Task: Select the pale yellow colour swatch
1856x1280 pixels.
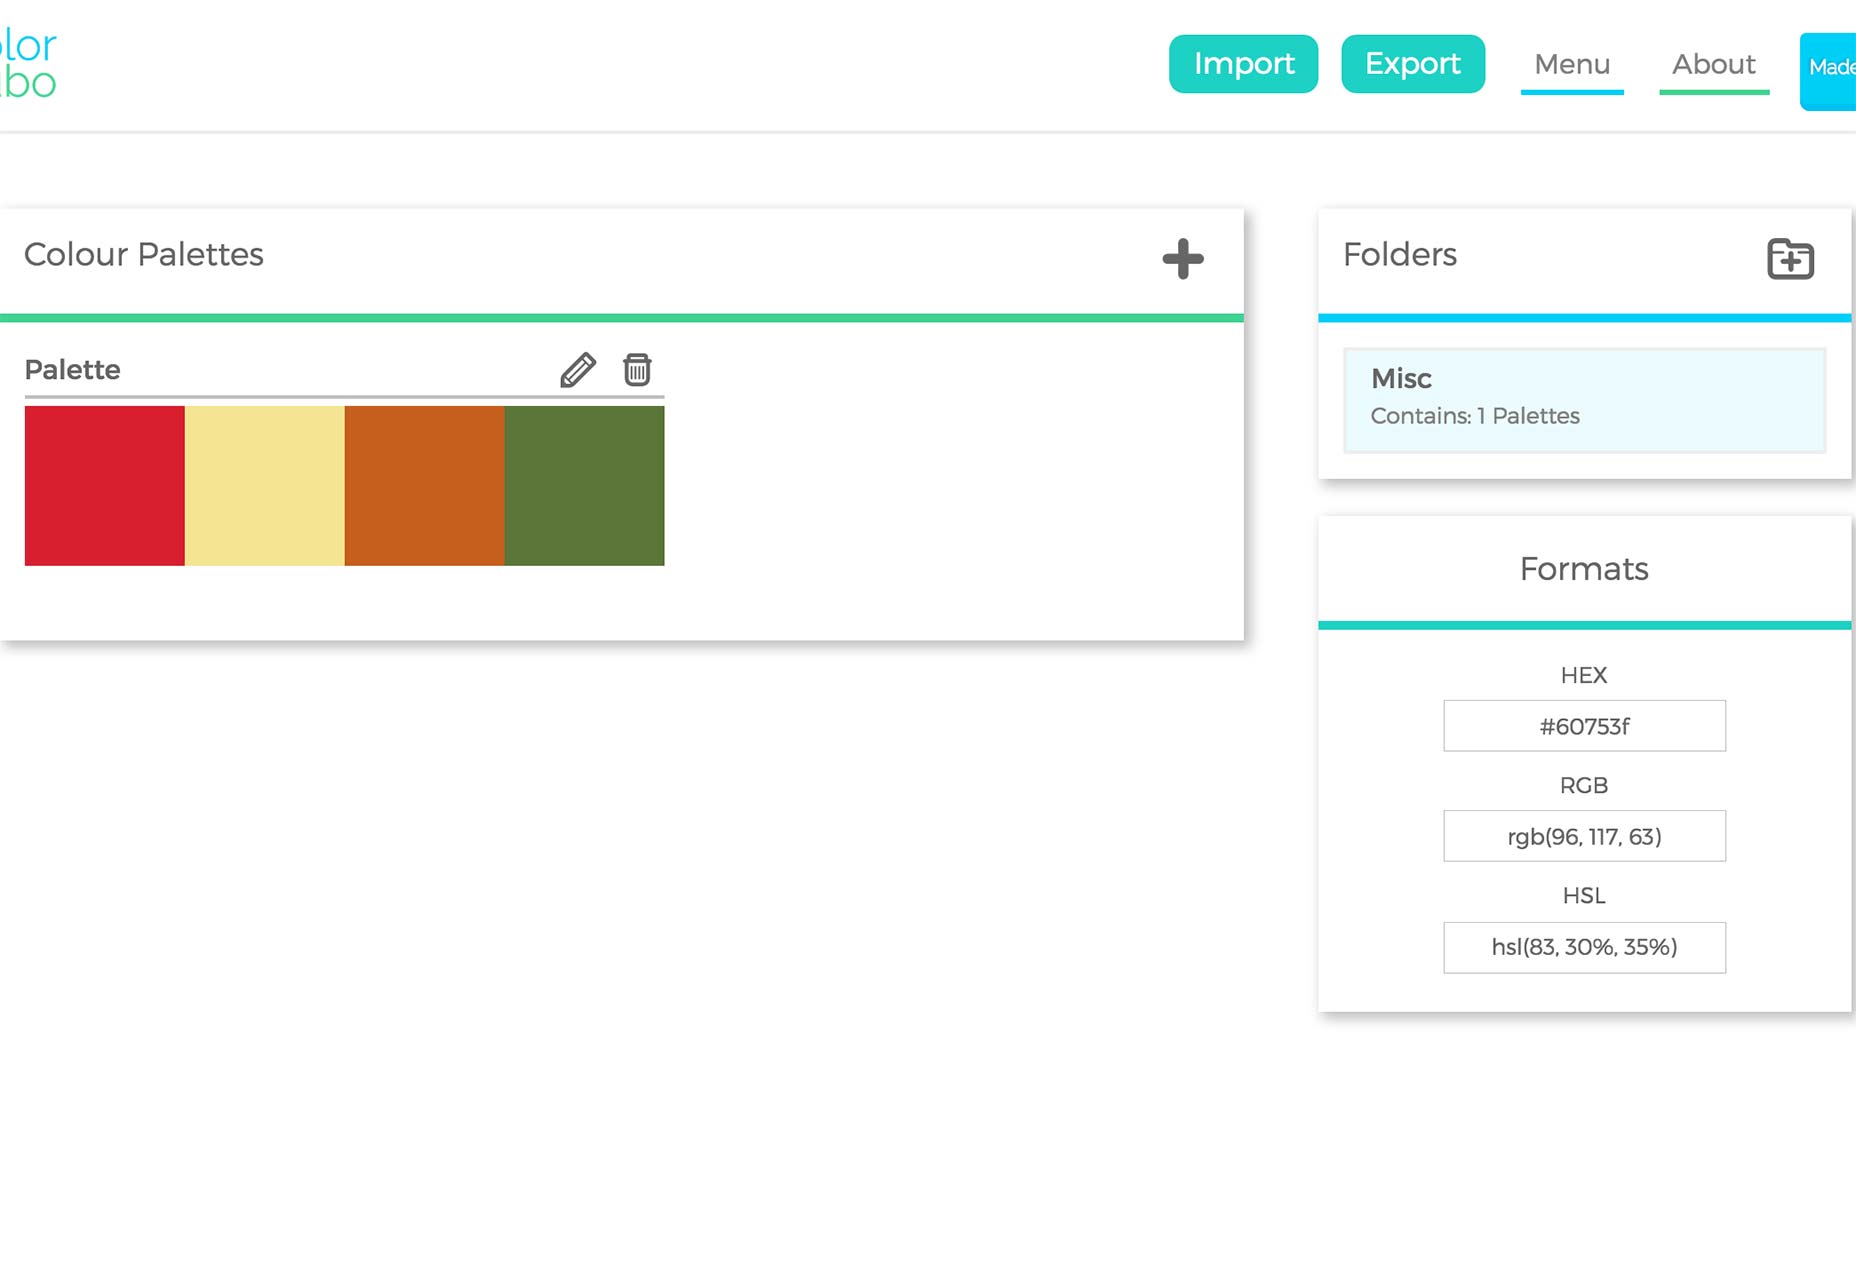Action: click(265, 486)
